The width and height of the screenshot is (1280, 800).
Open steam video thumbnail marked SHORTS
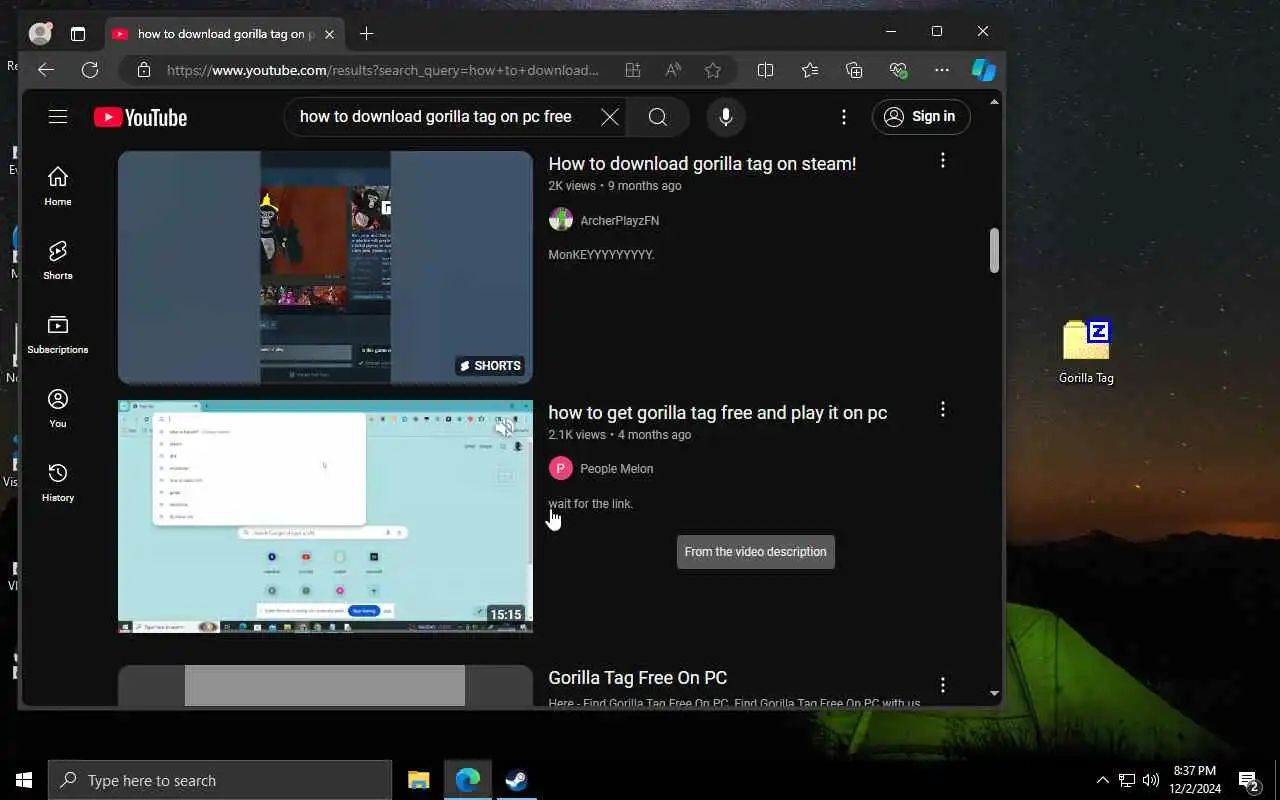(325, 267)
